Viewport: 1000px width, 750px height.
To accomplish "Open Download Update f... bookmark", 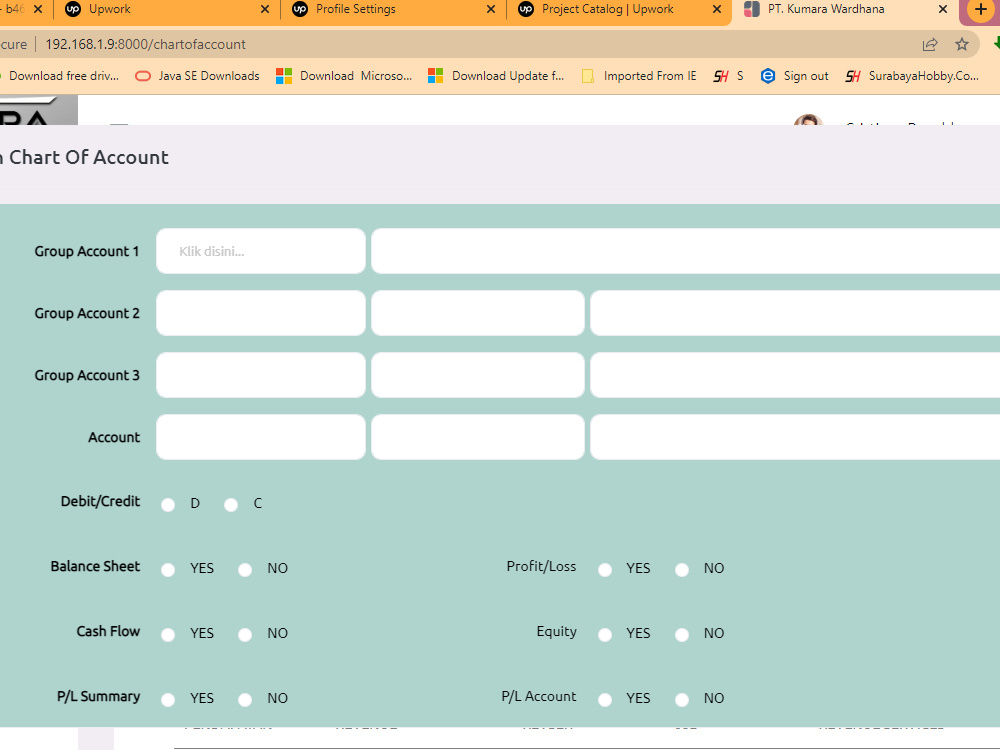I will (496, 76).
